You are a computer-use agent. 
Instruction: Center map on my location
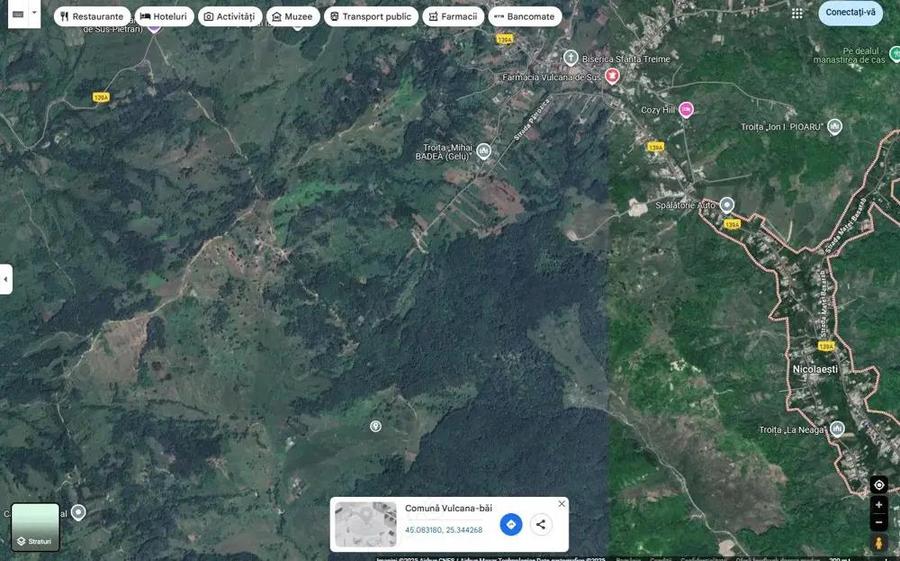tap(878, 485)
